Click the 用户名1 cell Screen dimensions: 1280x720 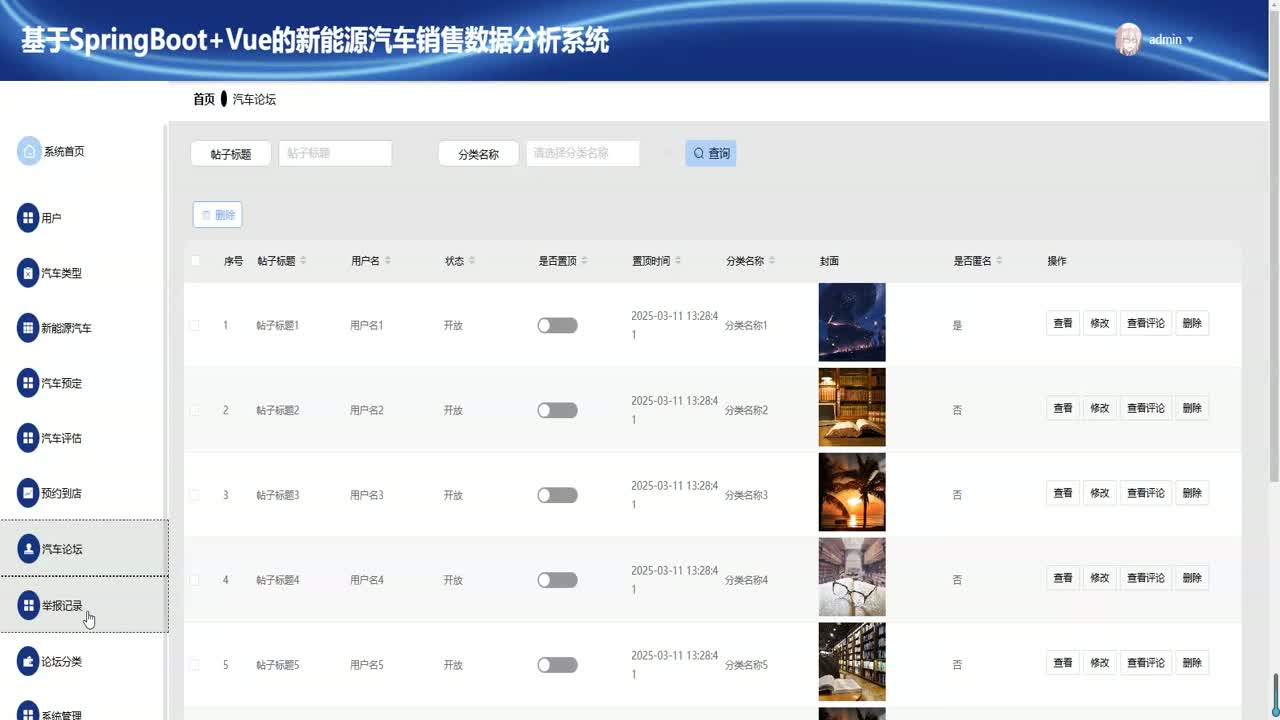367,325
